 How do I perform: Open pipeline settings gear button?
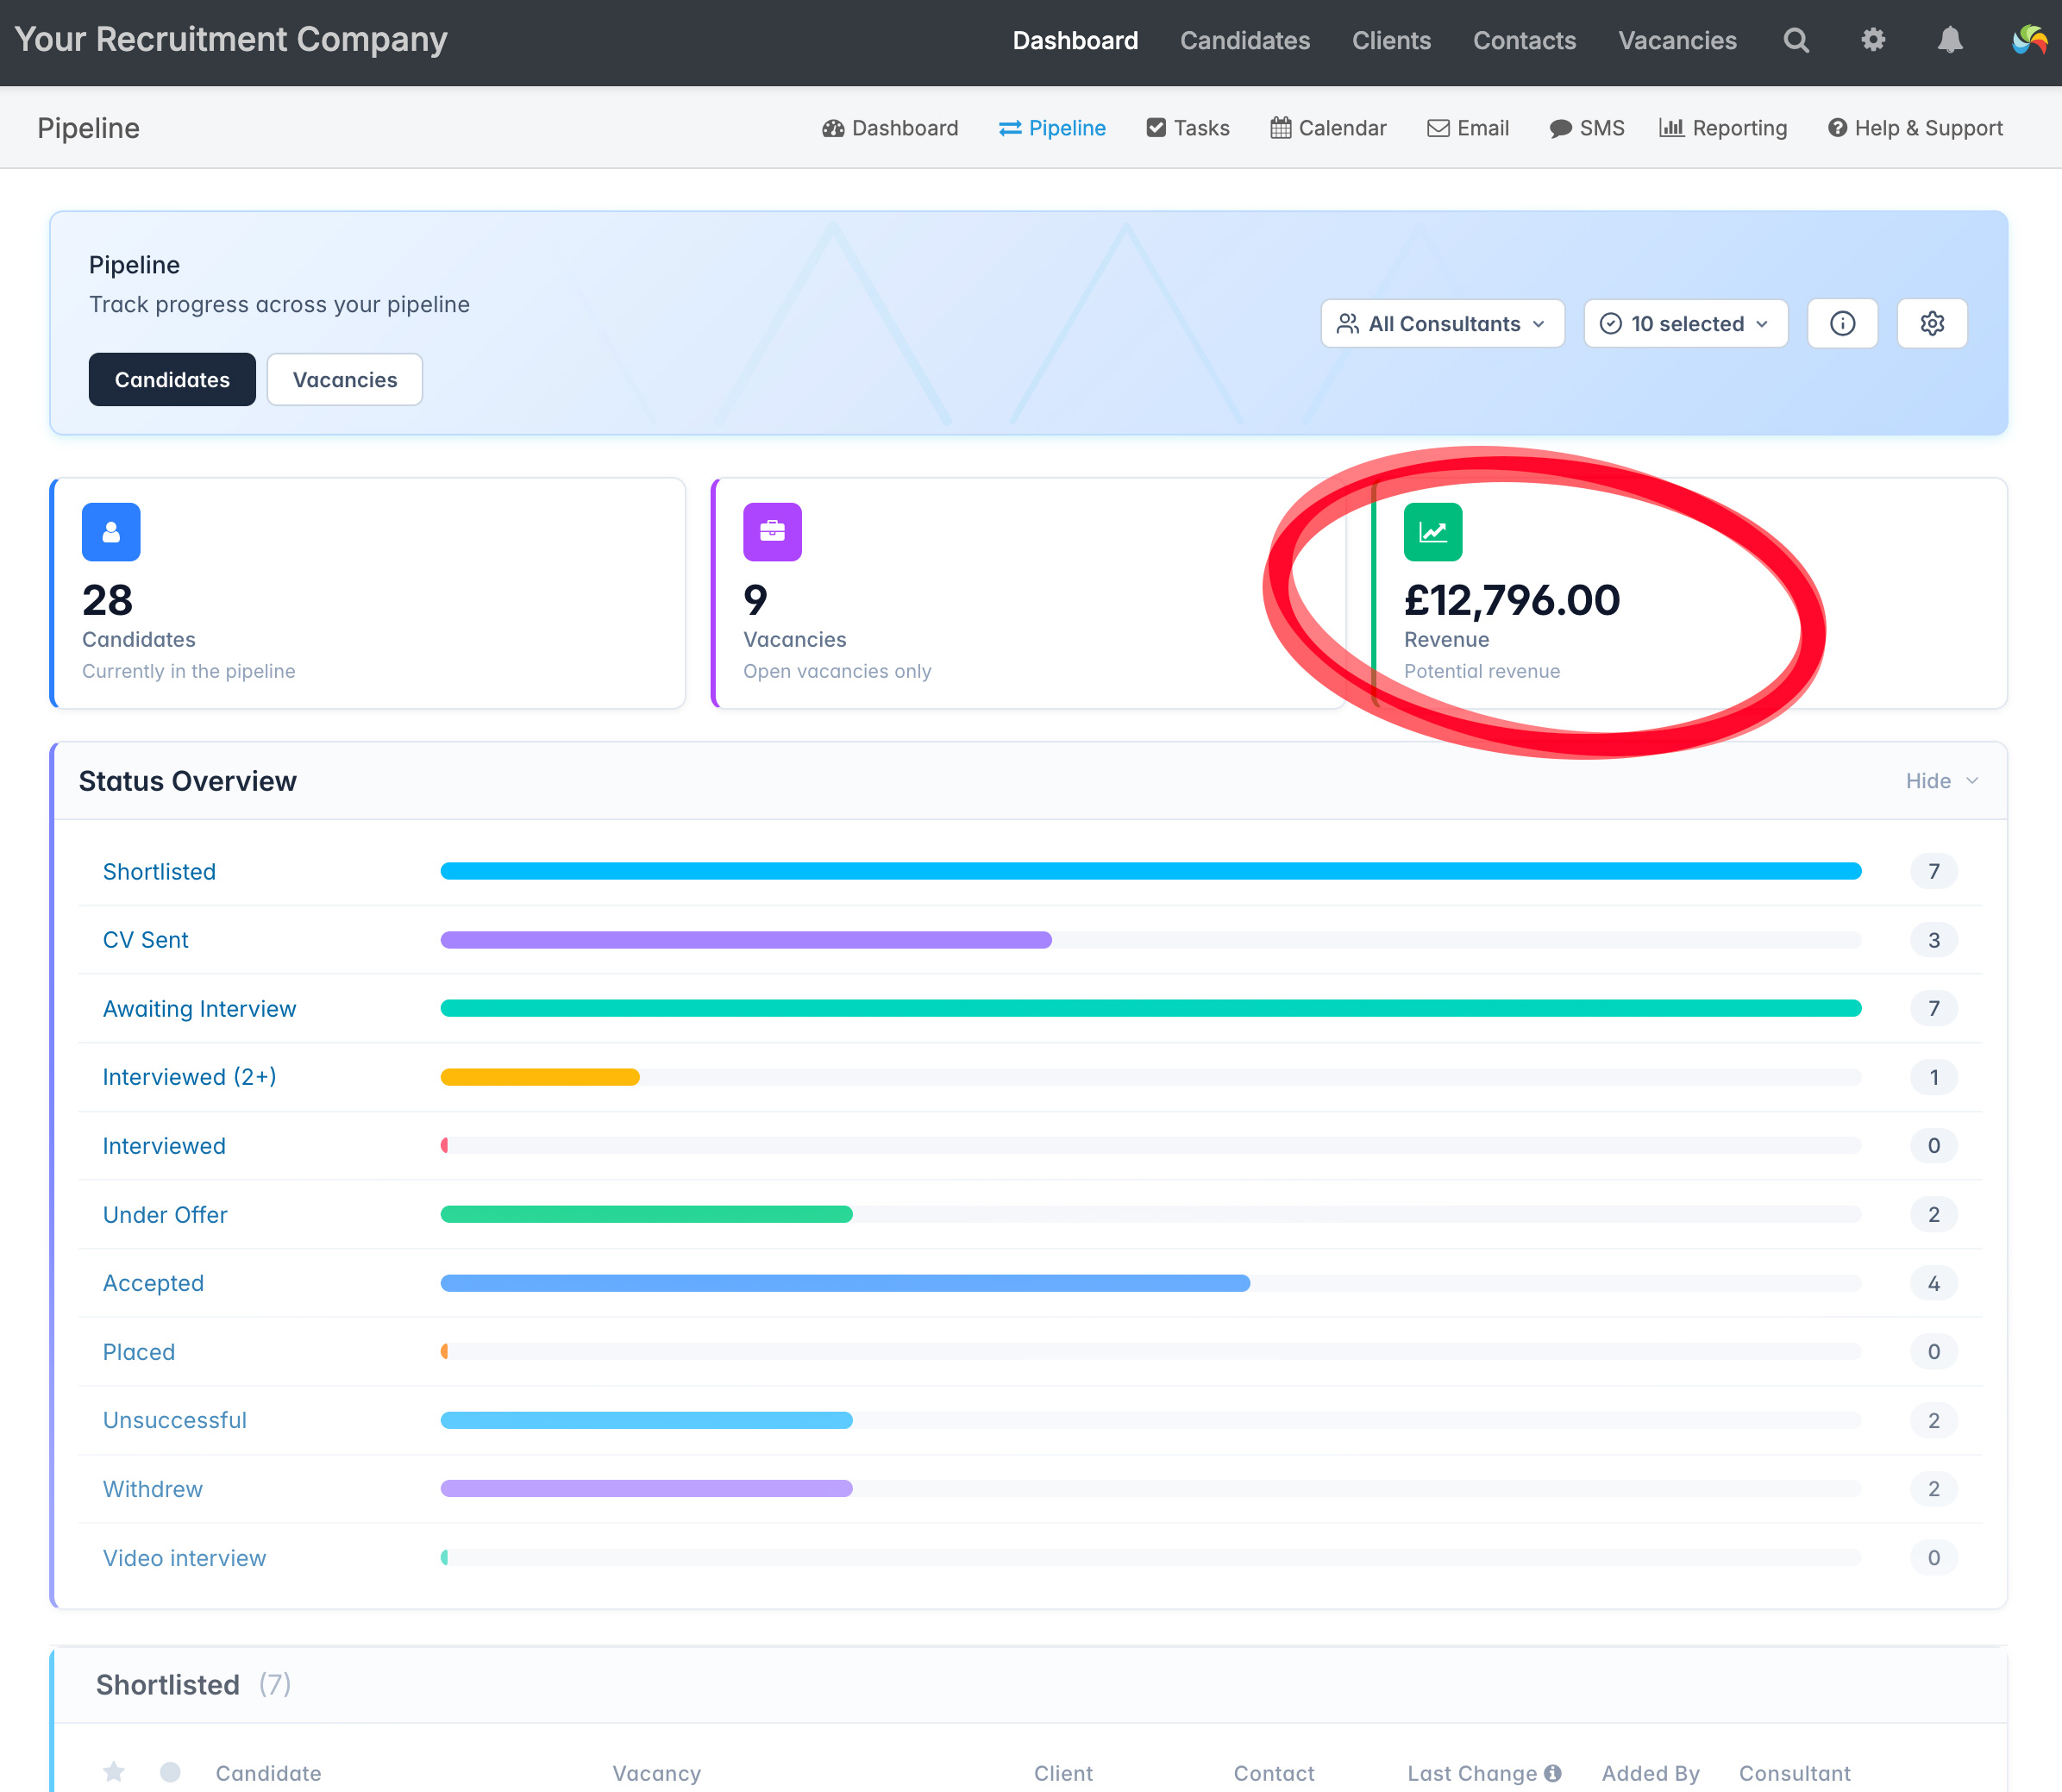1932,323
